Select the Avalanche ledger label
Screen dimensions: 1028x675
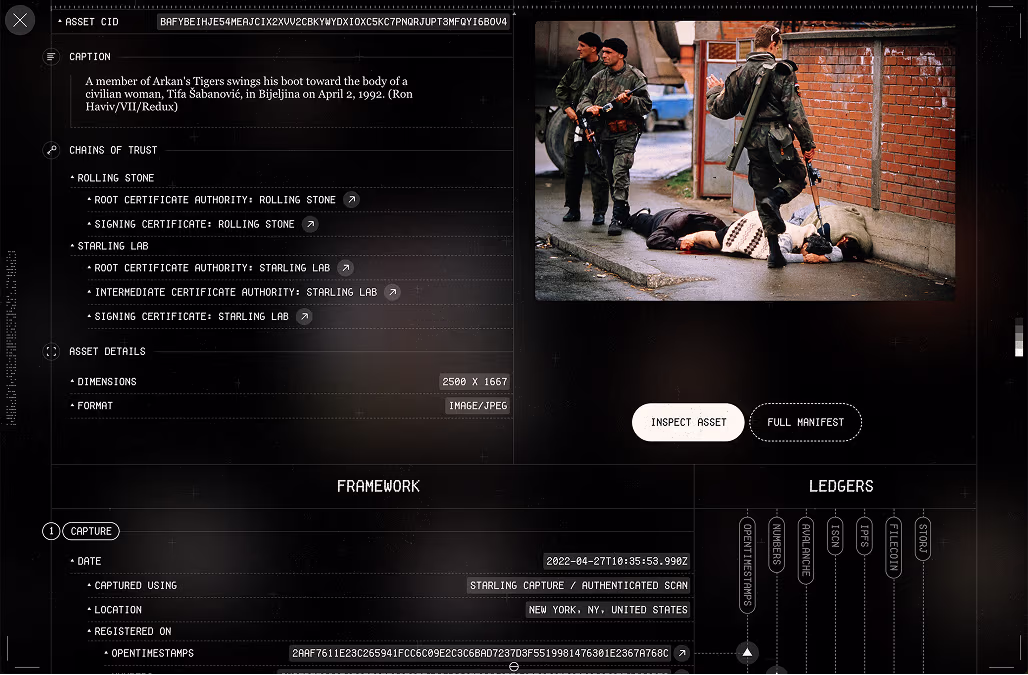[806, 550]
